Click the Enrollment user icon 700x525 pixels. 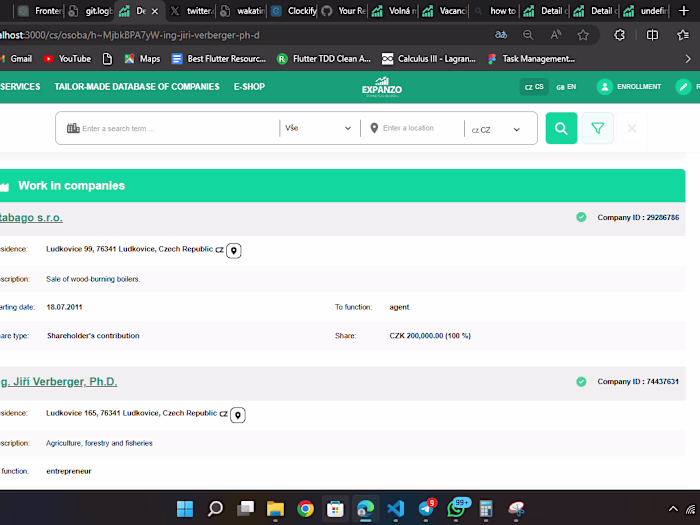click(604, 87)
